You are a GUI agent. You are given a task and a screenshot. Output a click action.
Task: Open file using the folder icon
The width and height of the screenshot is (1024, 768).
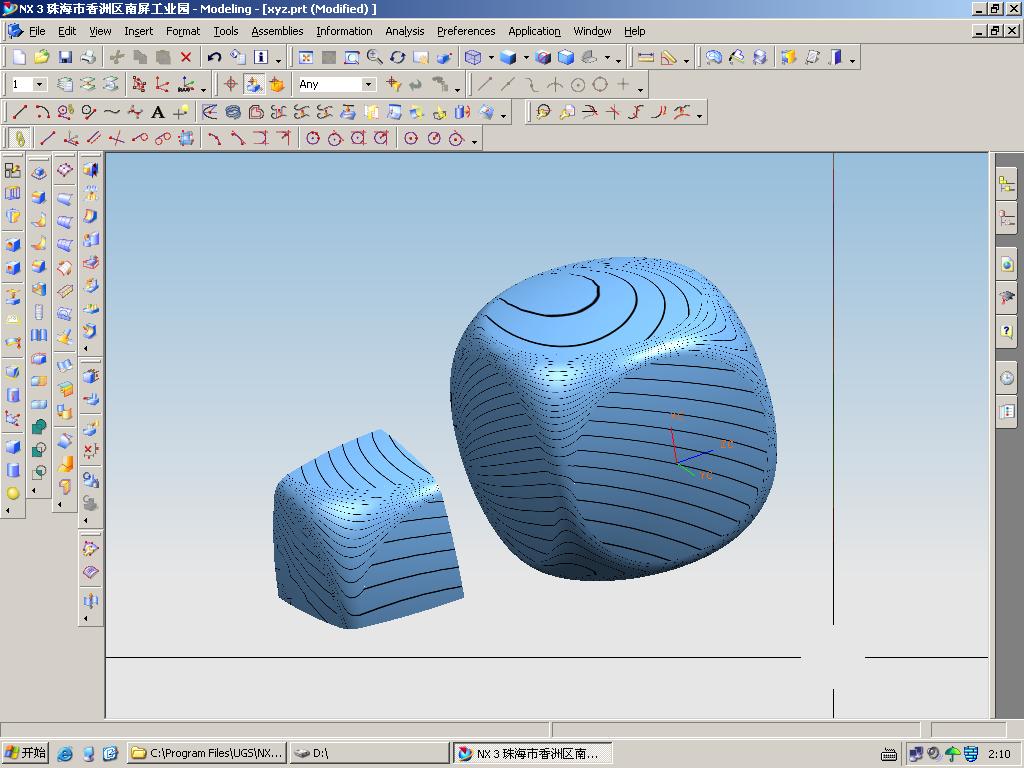pos(42,58)
